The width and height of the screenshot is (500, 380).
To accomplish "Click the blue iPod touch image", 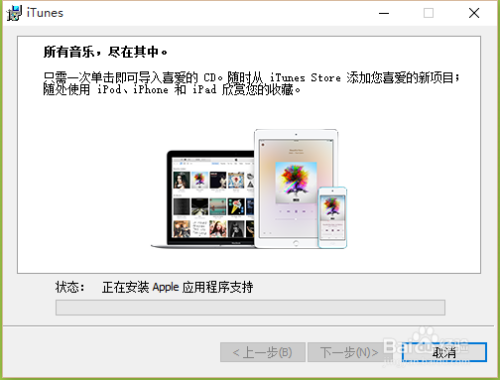I will 332,218.
